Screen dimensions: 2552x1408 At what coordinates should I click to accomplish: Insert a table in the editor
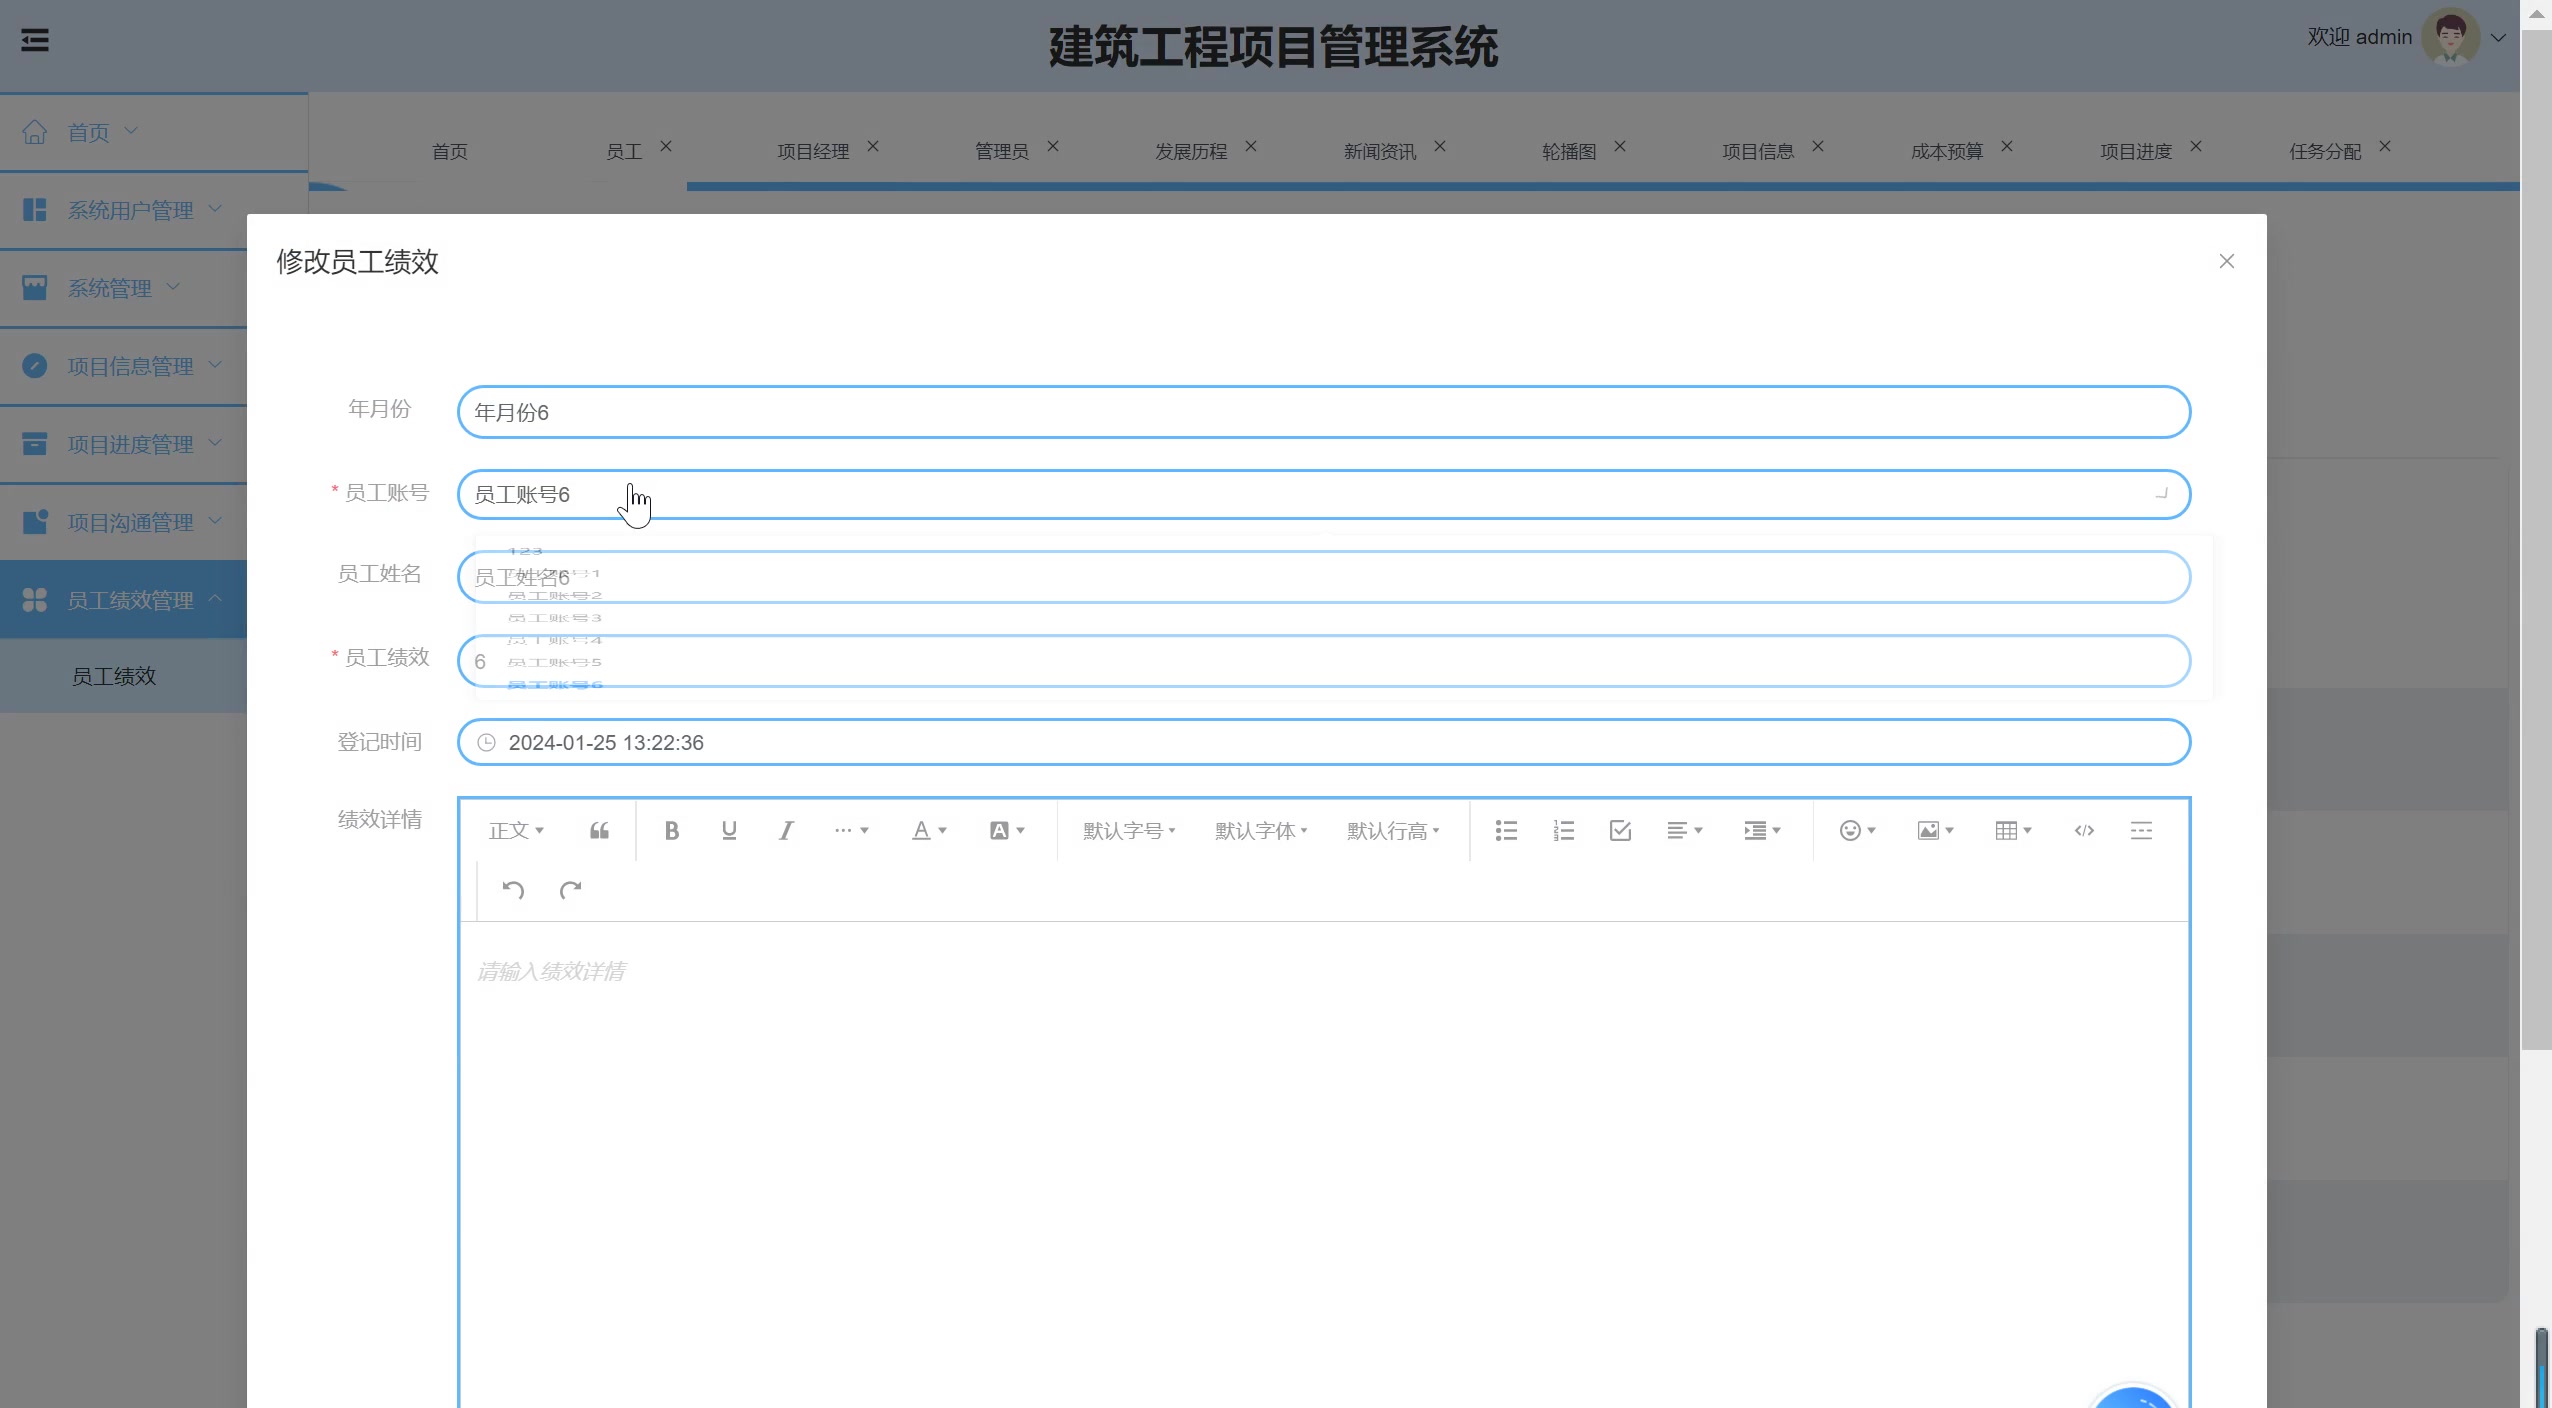coord(2008,830)
